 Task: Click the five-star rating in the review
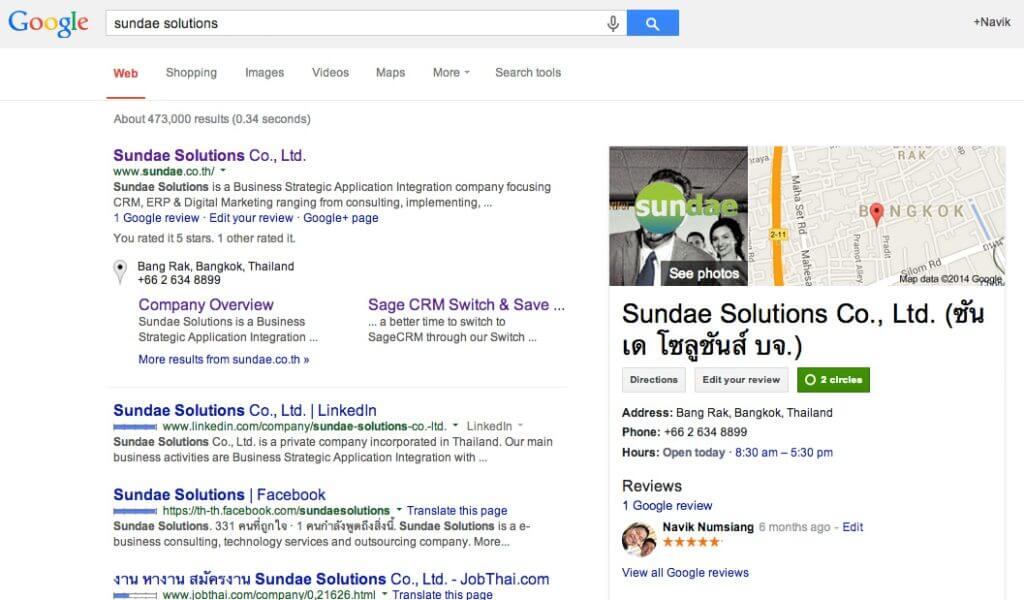691,542
